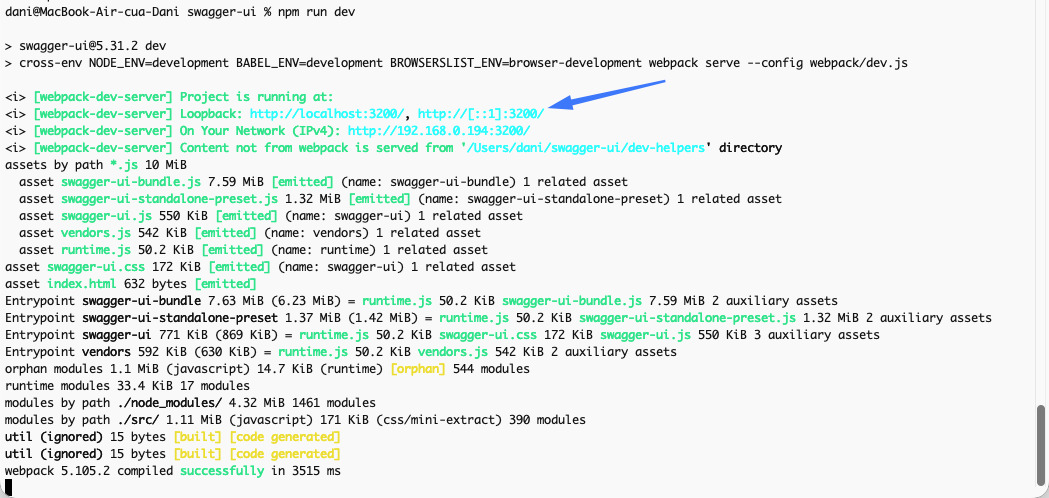This screenshot has height=498, width=1049.
Task: Open the http://localhost:3200/ loopback link
Action: (x=329, y=114)
